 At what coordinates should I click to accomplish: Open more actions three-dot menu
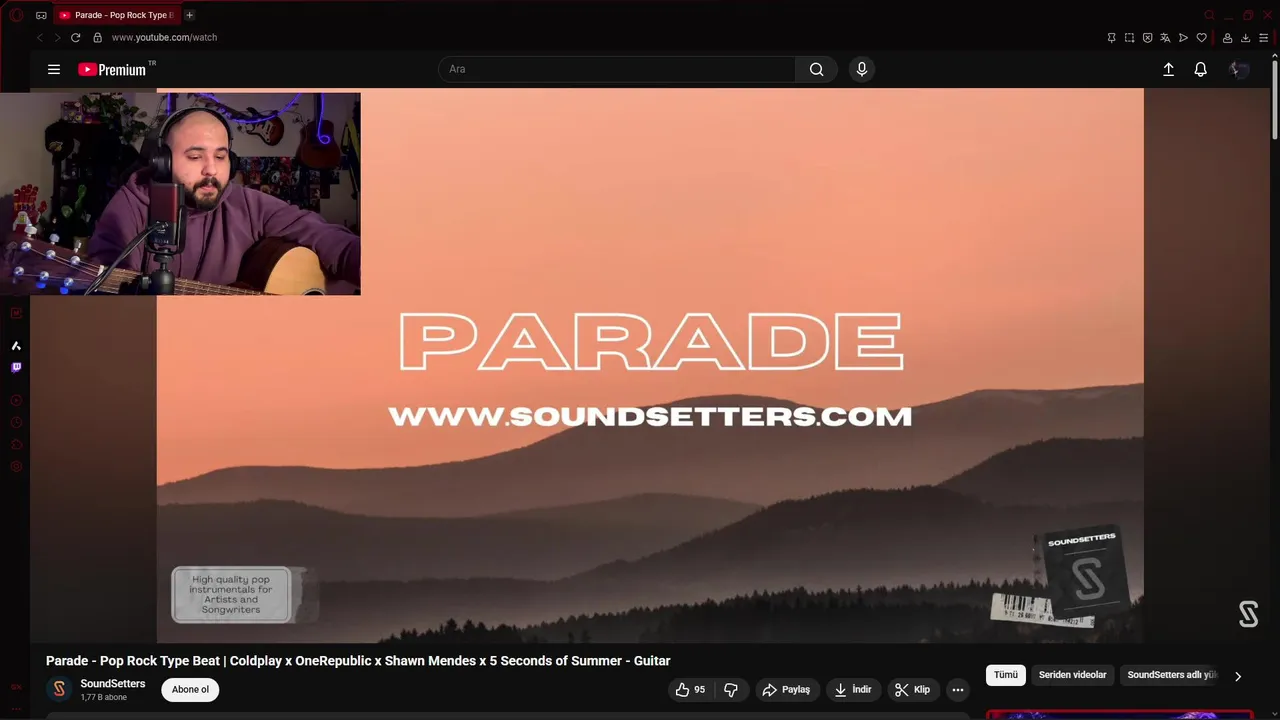pyautogui.click(x=958, y=690)
